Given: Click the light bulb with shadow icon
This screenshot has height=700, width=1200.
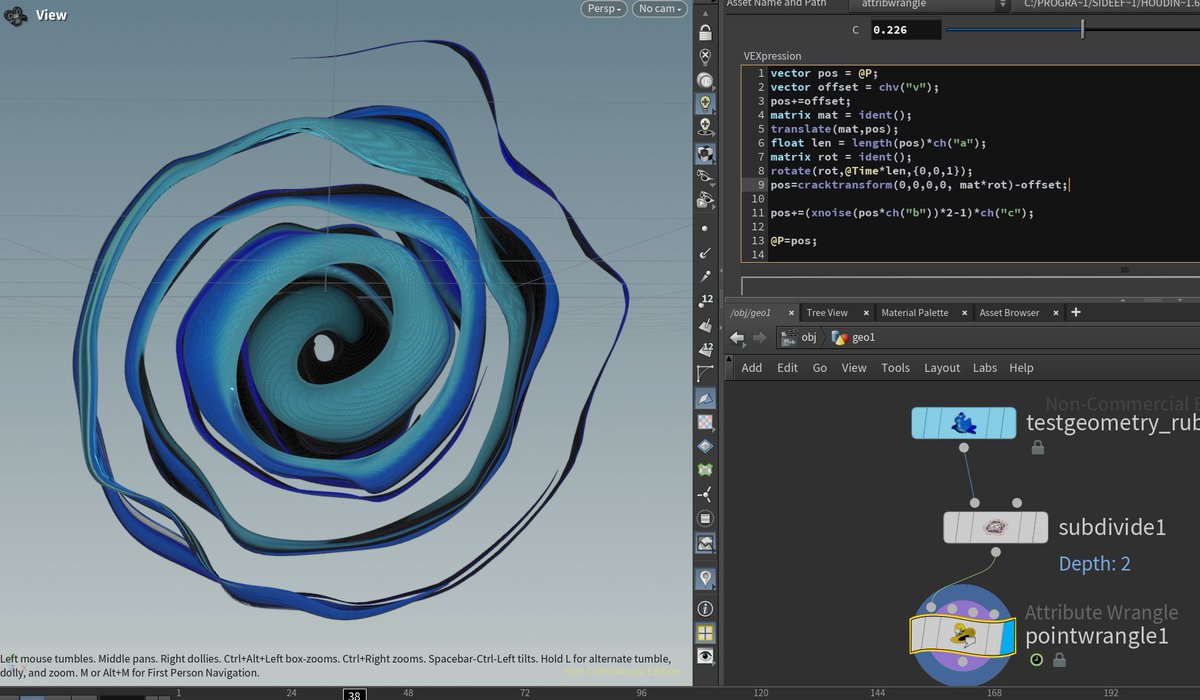Looking at the screenshot, I should coord(706,127).
